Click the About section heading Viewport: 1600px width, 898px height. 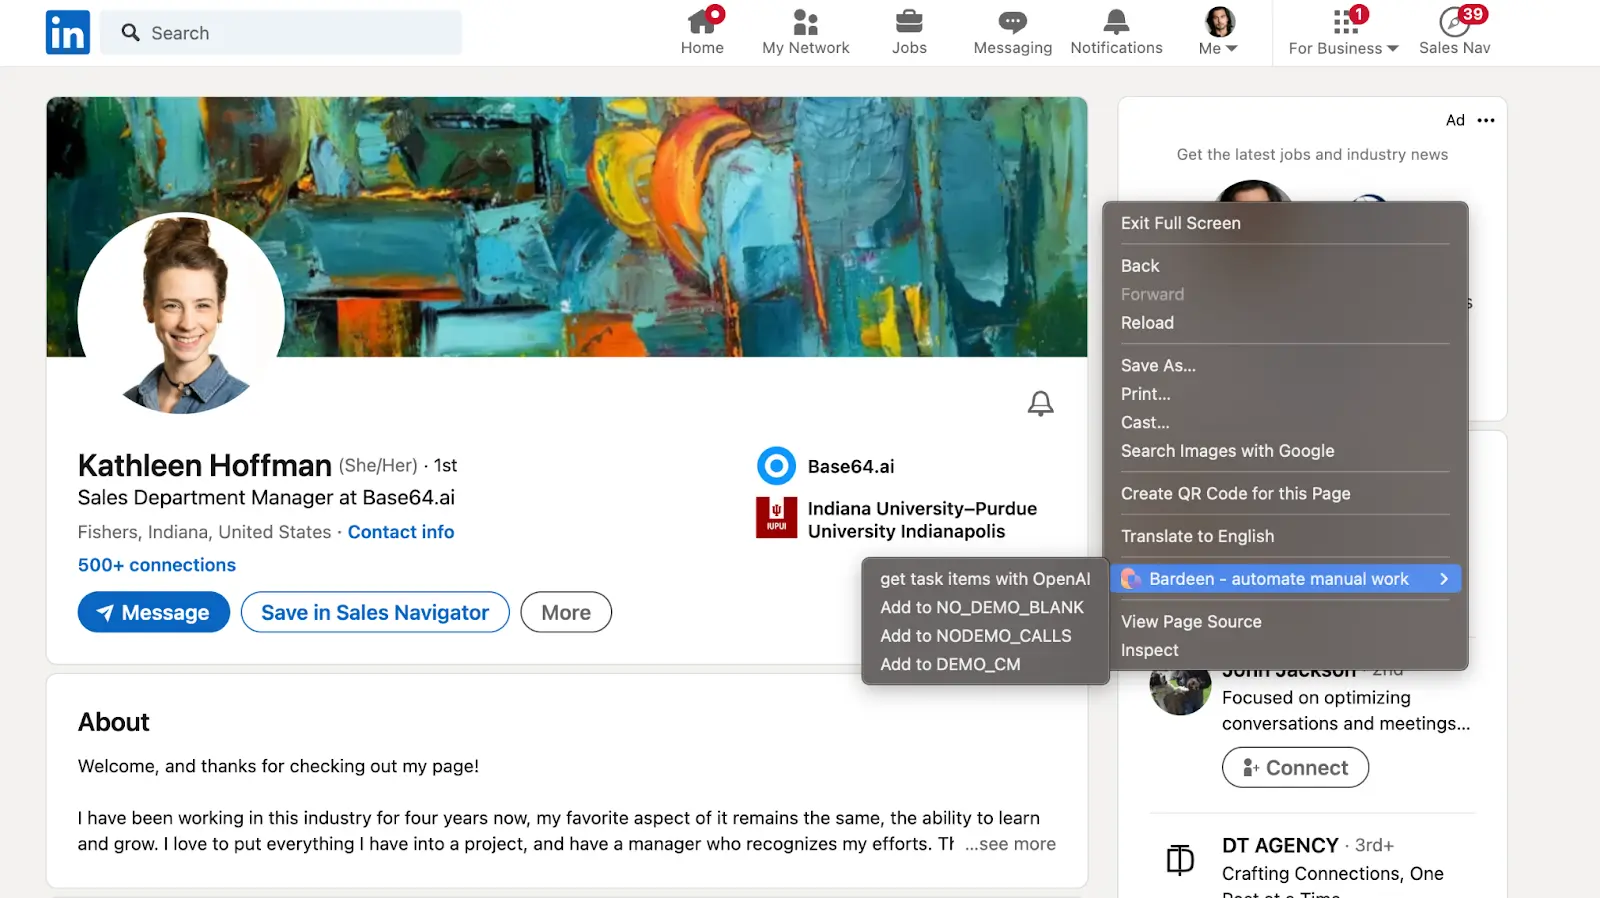pos(114,722)
